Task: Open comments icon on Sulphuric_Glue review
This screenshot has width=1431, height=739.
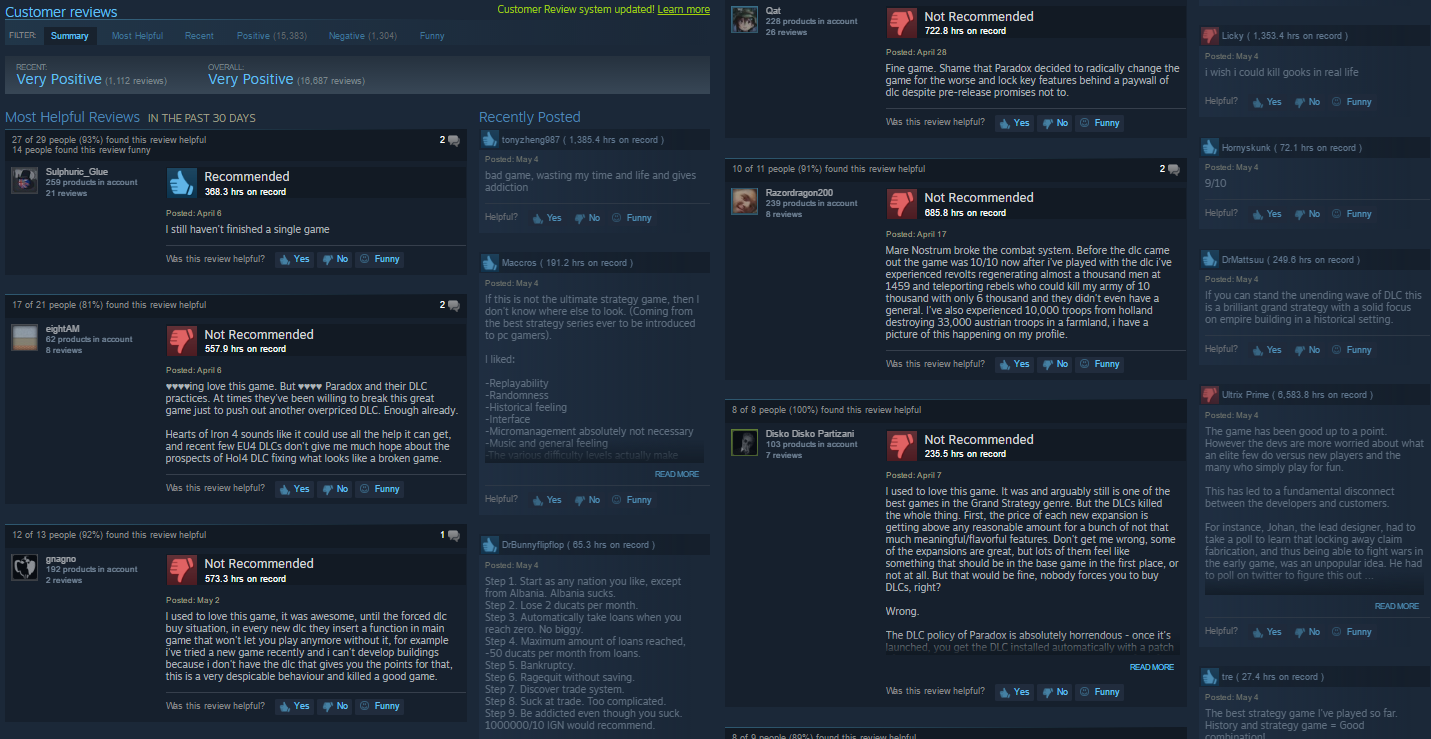Action: 454,140
